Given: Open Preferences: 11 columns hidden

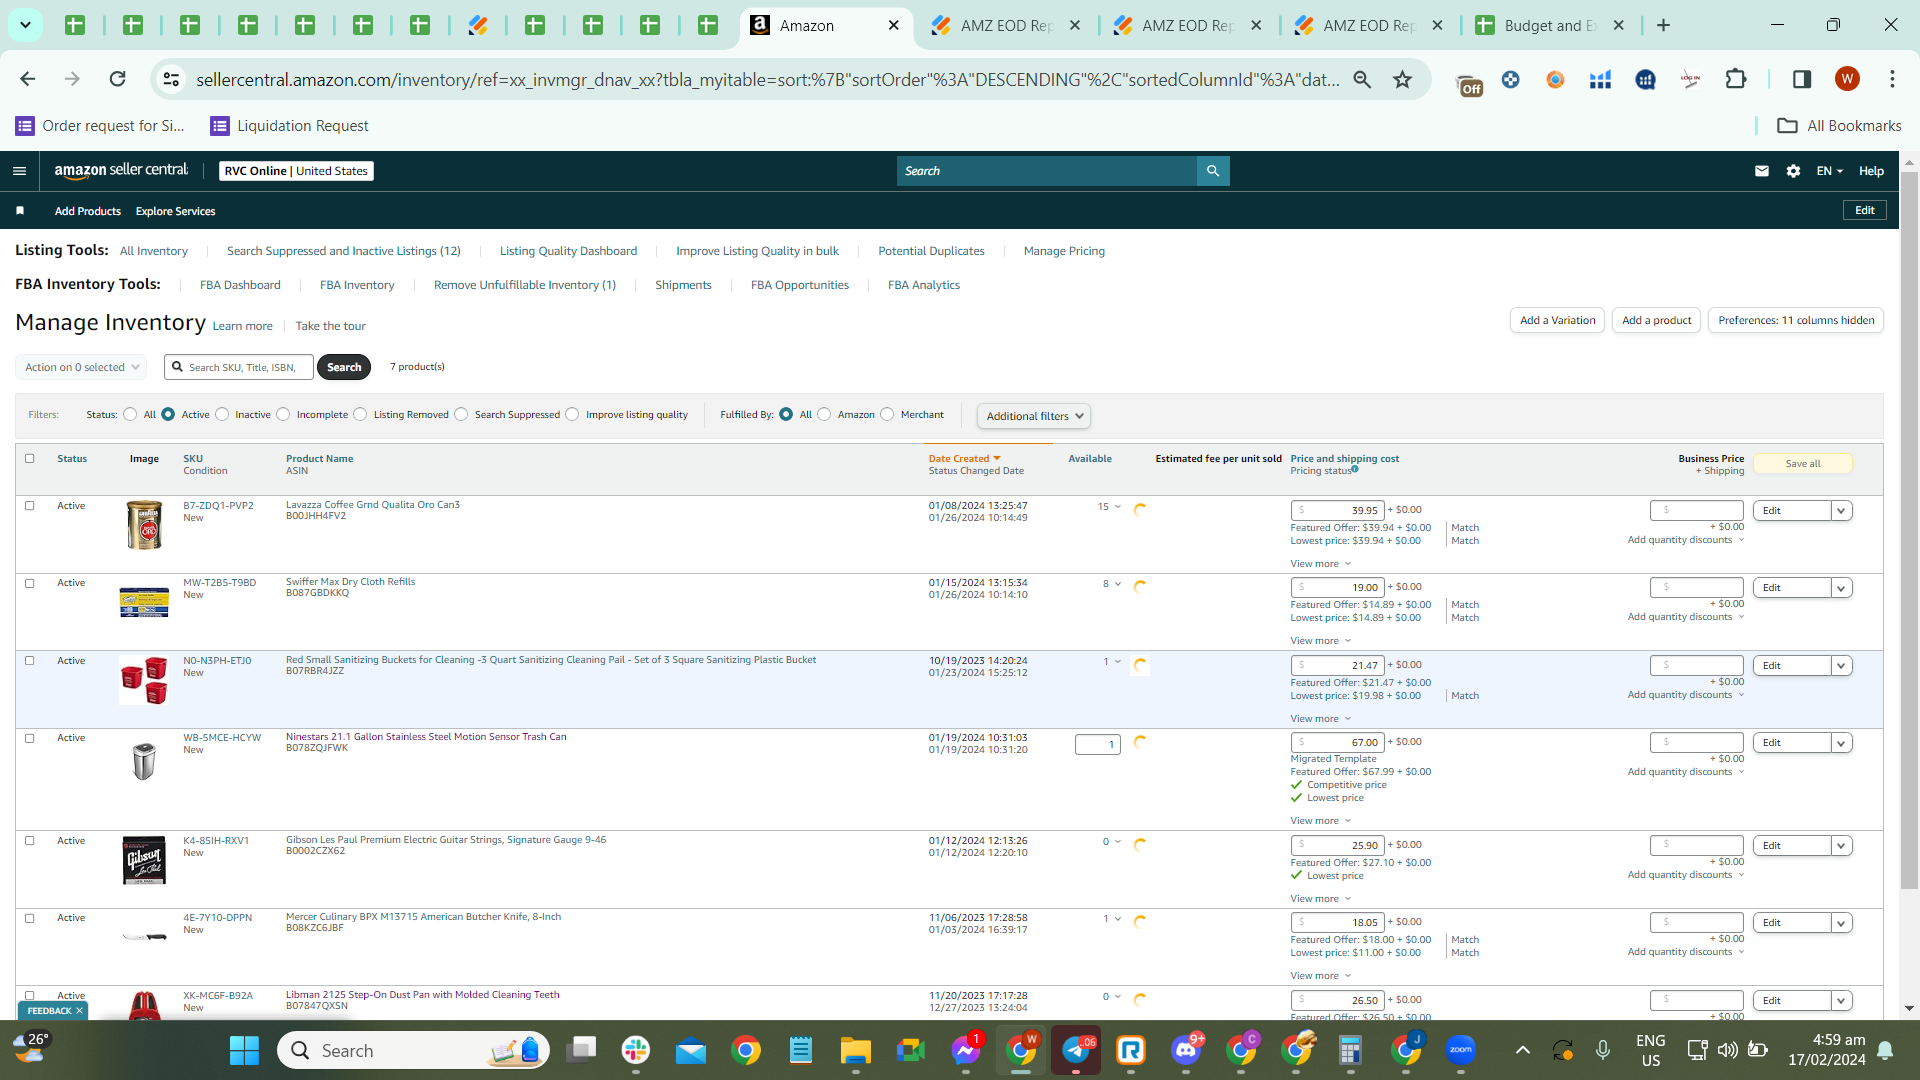Looking at the screenshot, I should pos(1796,320).
